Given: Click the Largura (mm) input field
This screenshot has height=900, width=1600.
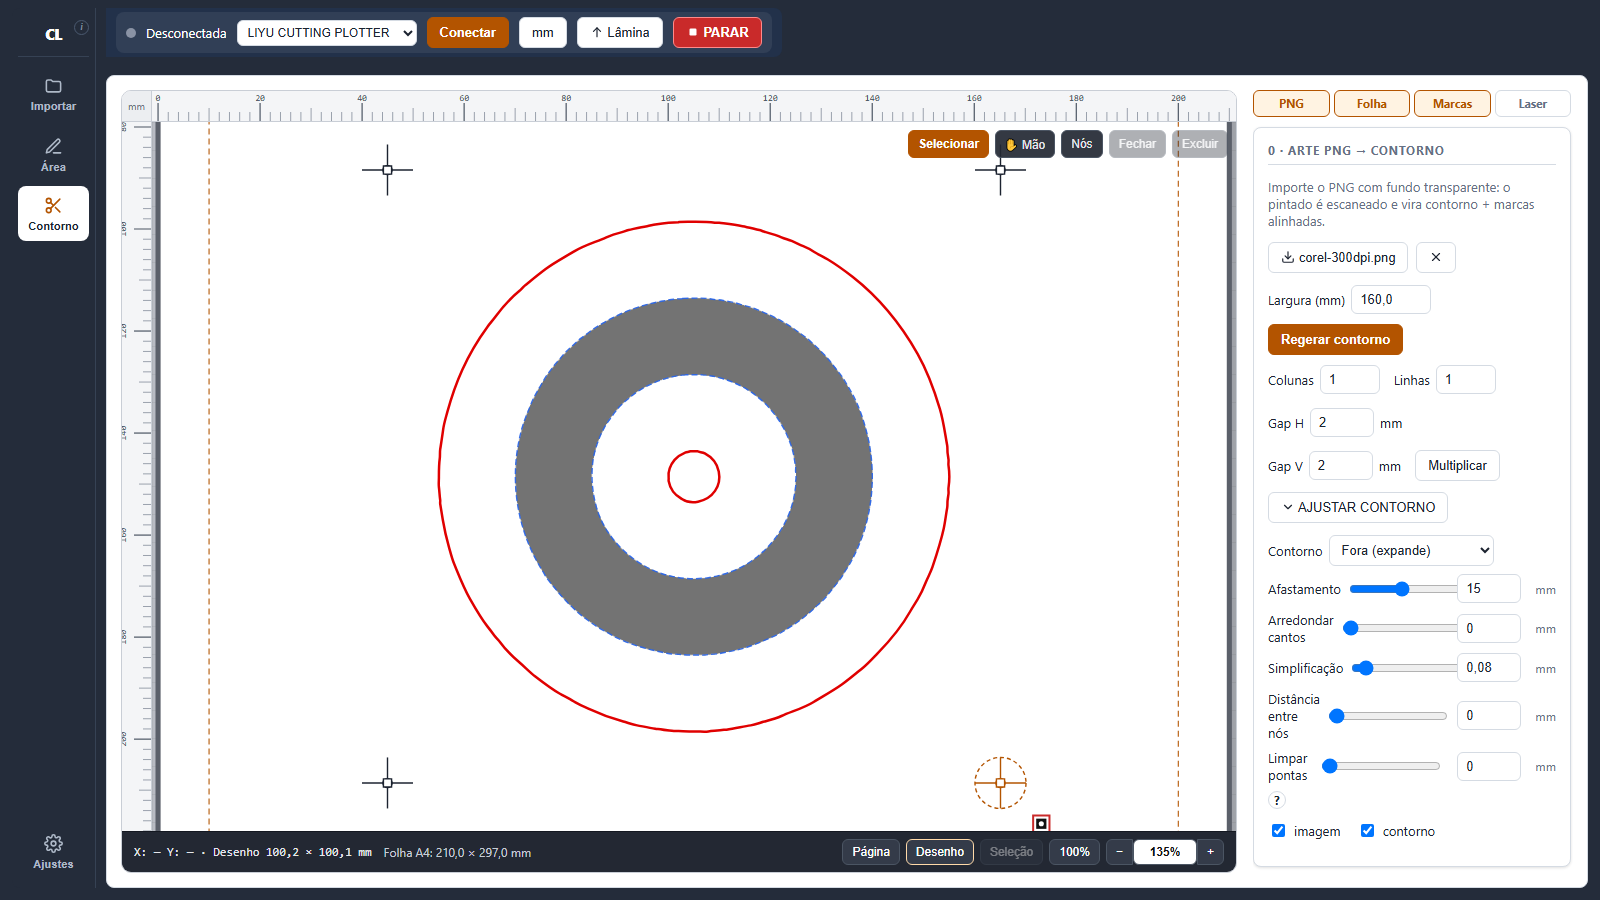Looking at the screenshot, I should (1390, 299).
